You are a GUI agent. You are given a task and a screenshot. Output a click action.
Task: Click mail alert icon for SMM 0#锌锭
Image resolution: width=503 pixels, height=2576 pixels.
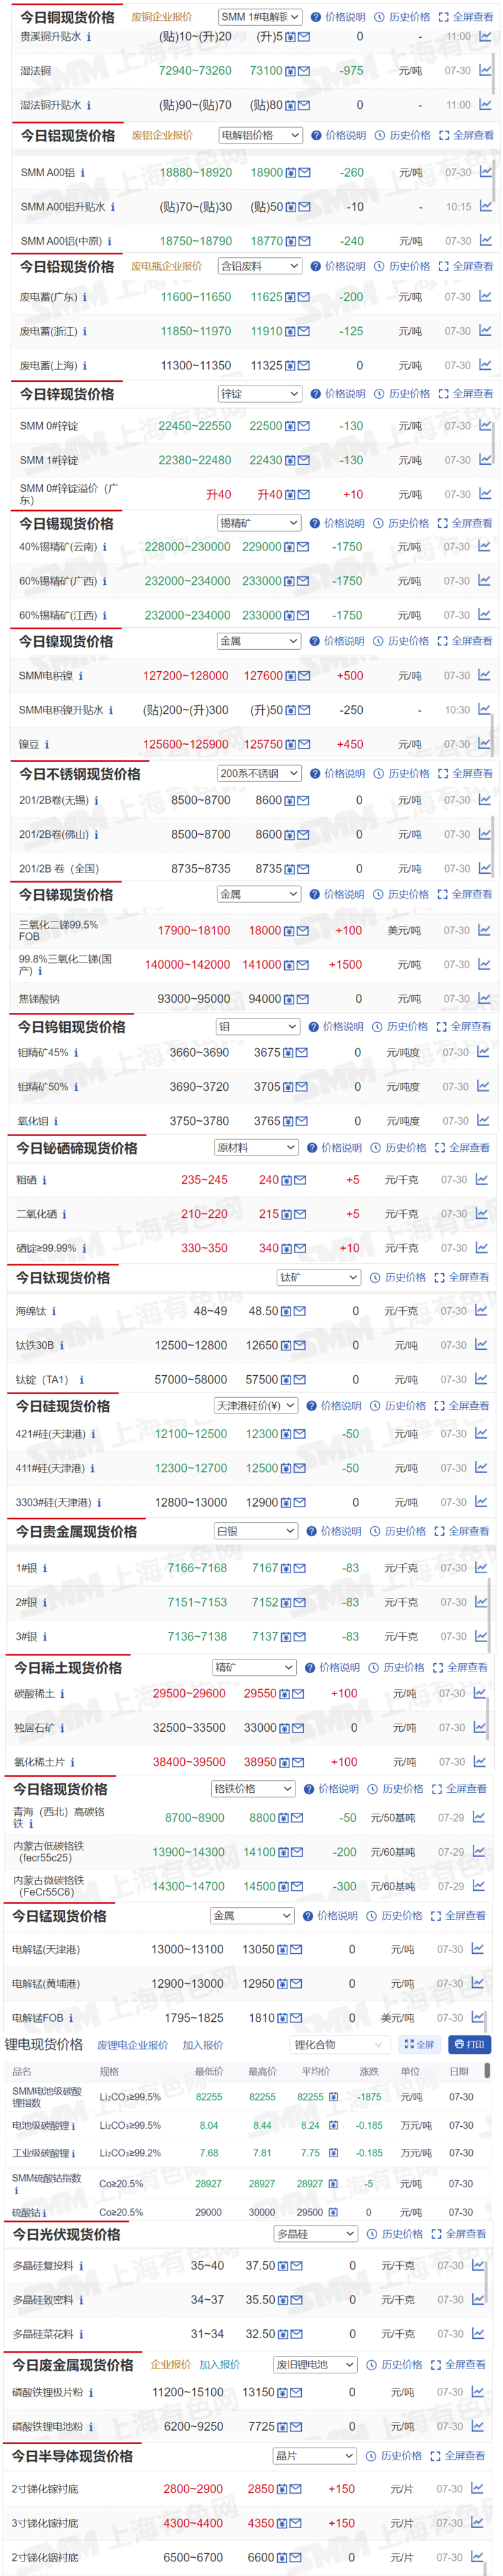(303, 426)
